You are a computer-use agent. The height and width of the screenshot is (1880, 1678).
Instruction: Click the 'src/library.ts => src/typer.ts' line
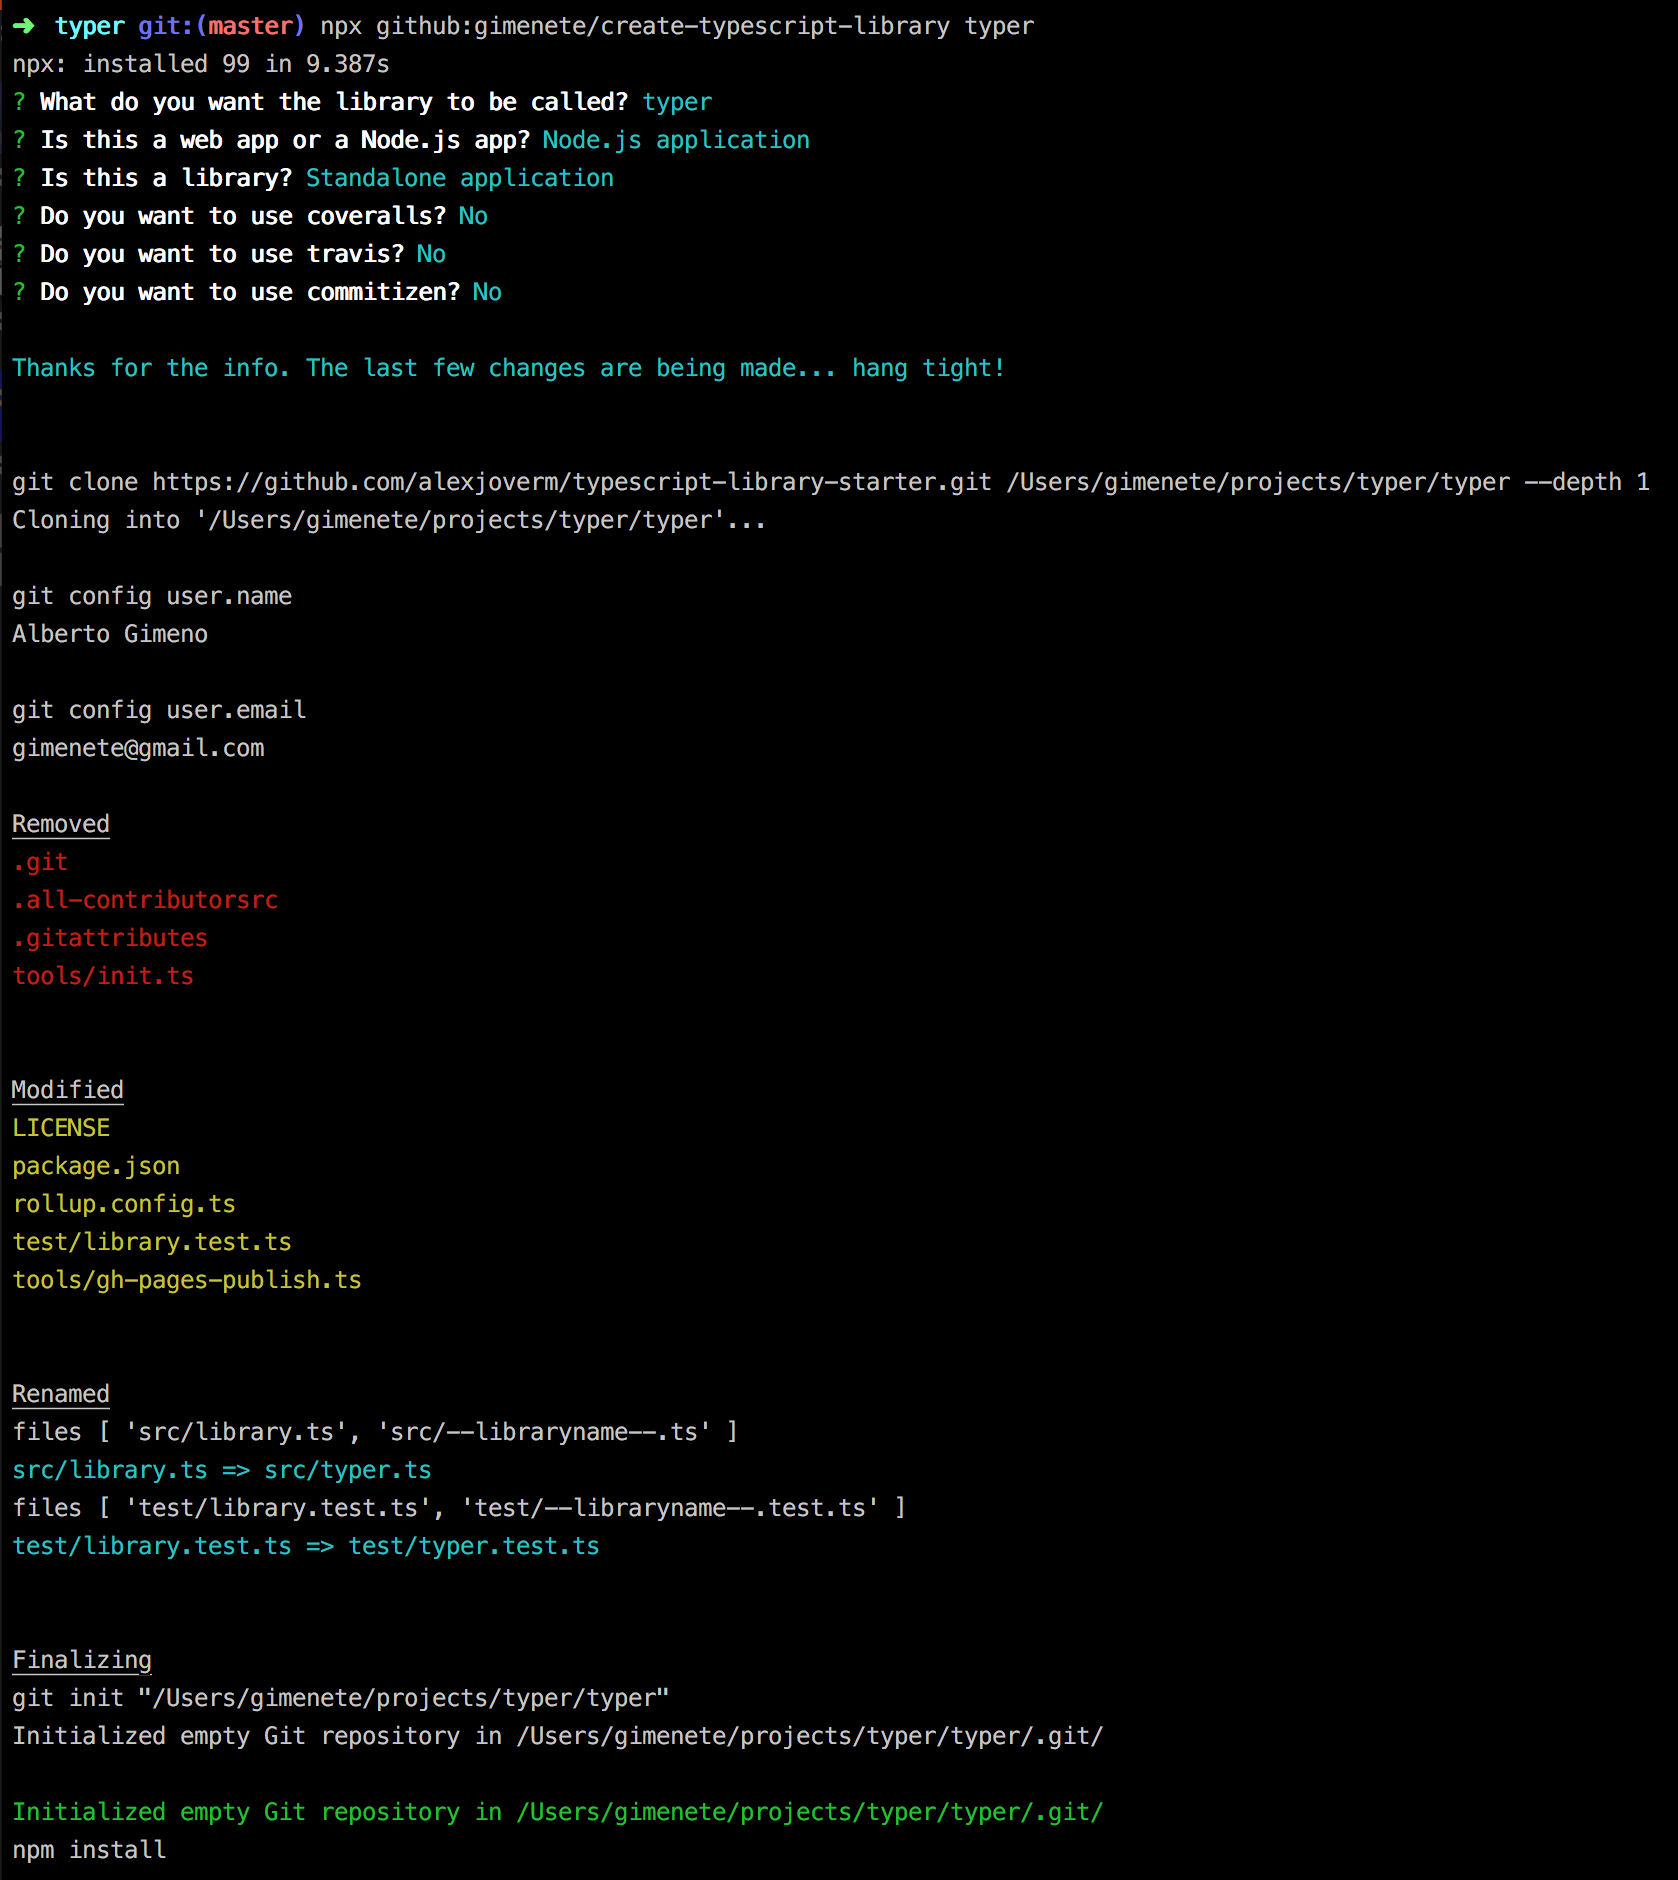(x=222, y=1470)
